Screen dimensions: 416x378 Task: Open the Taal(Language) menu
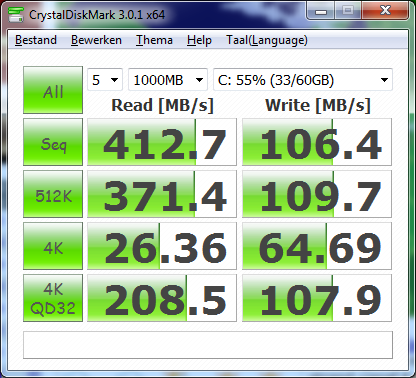(x=267, y=40)
